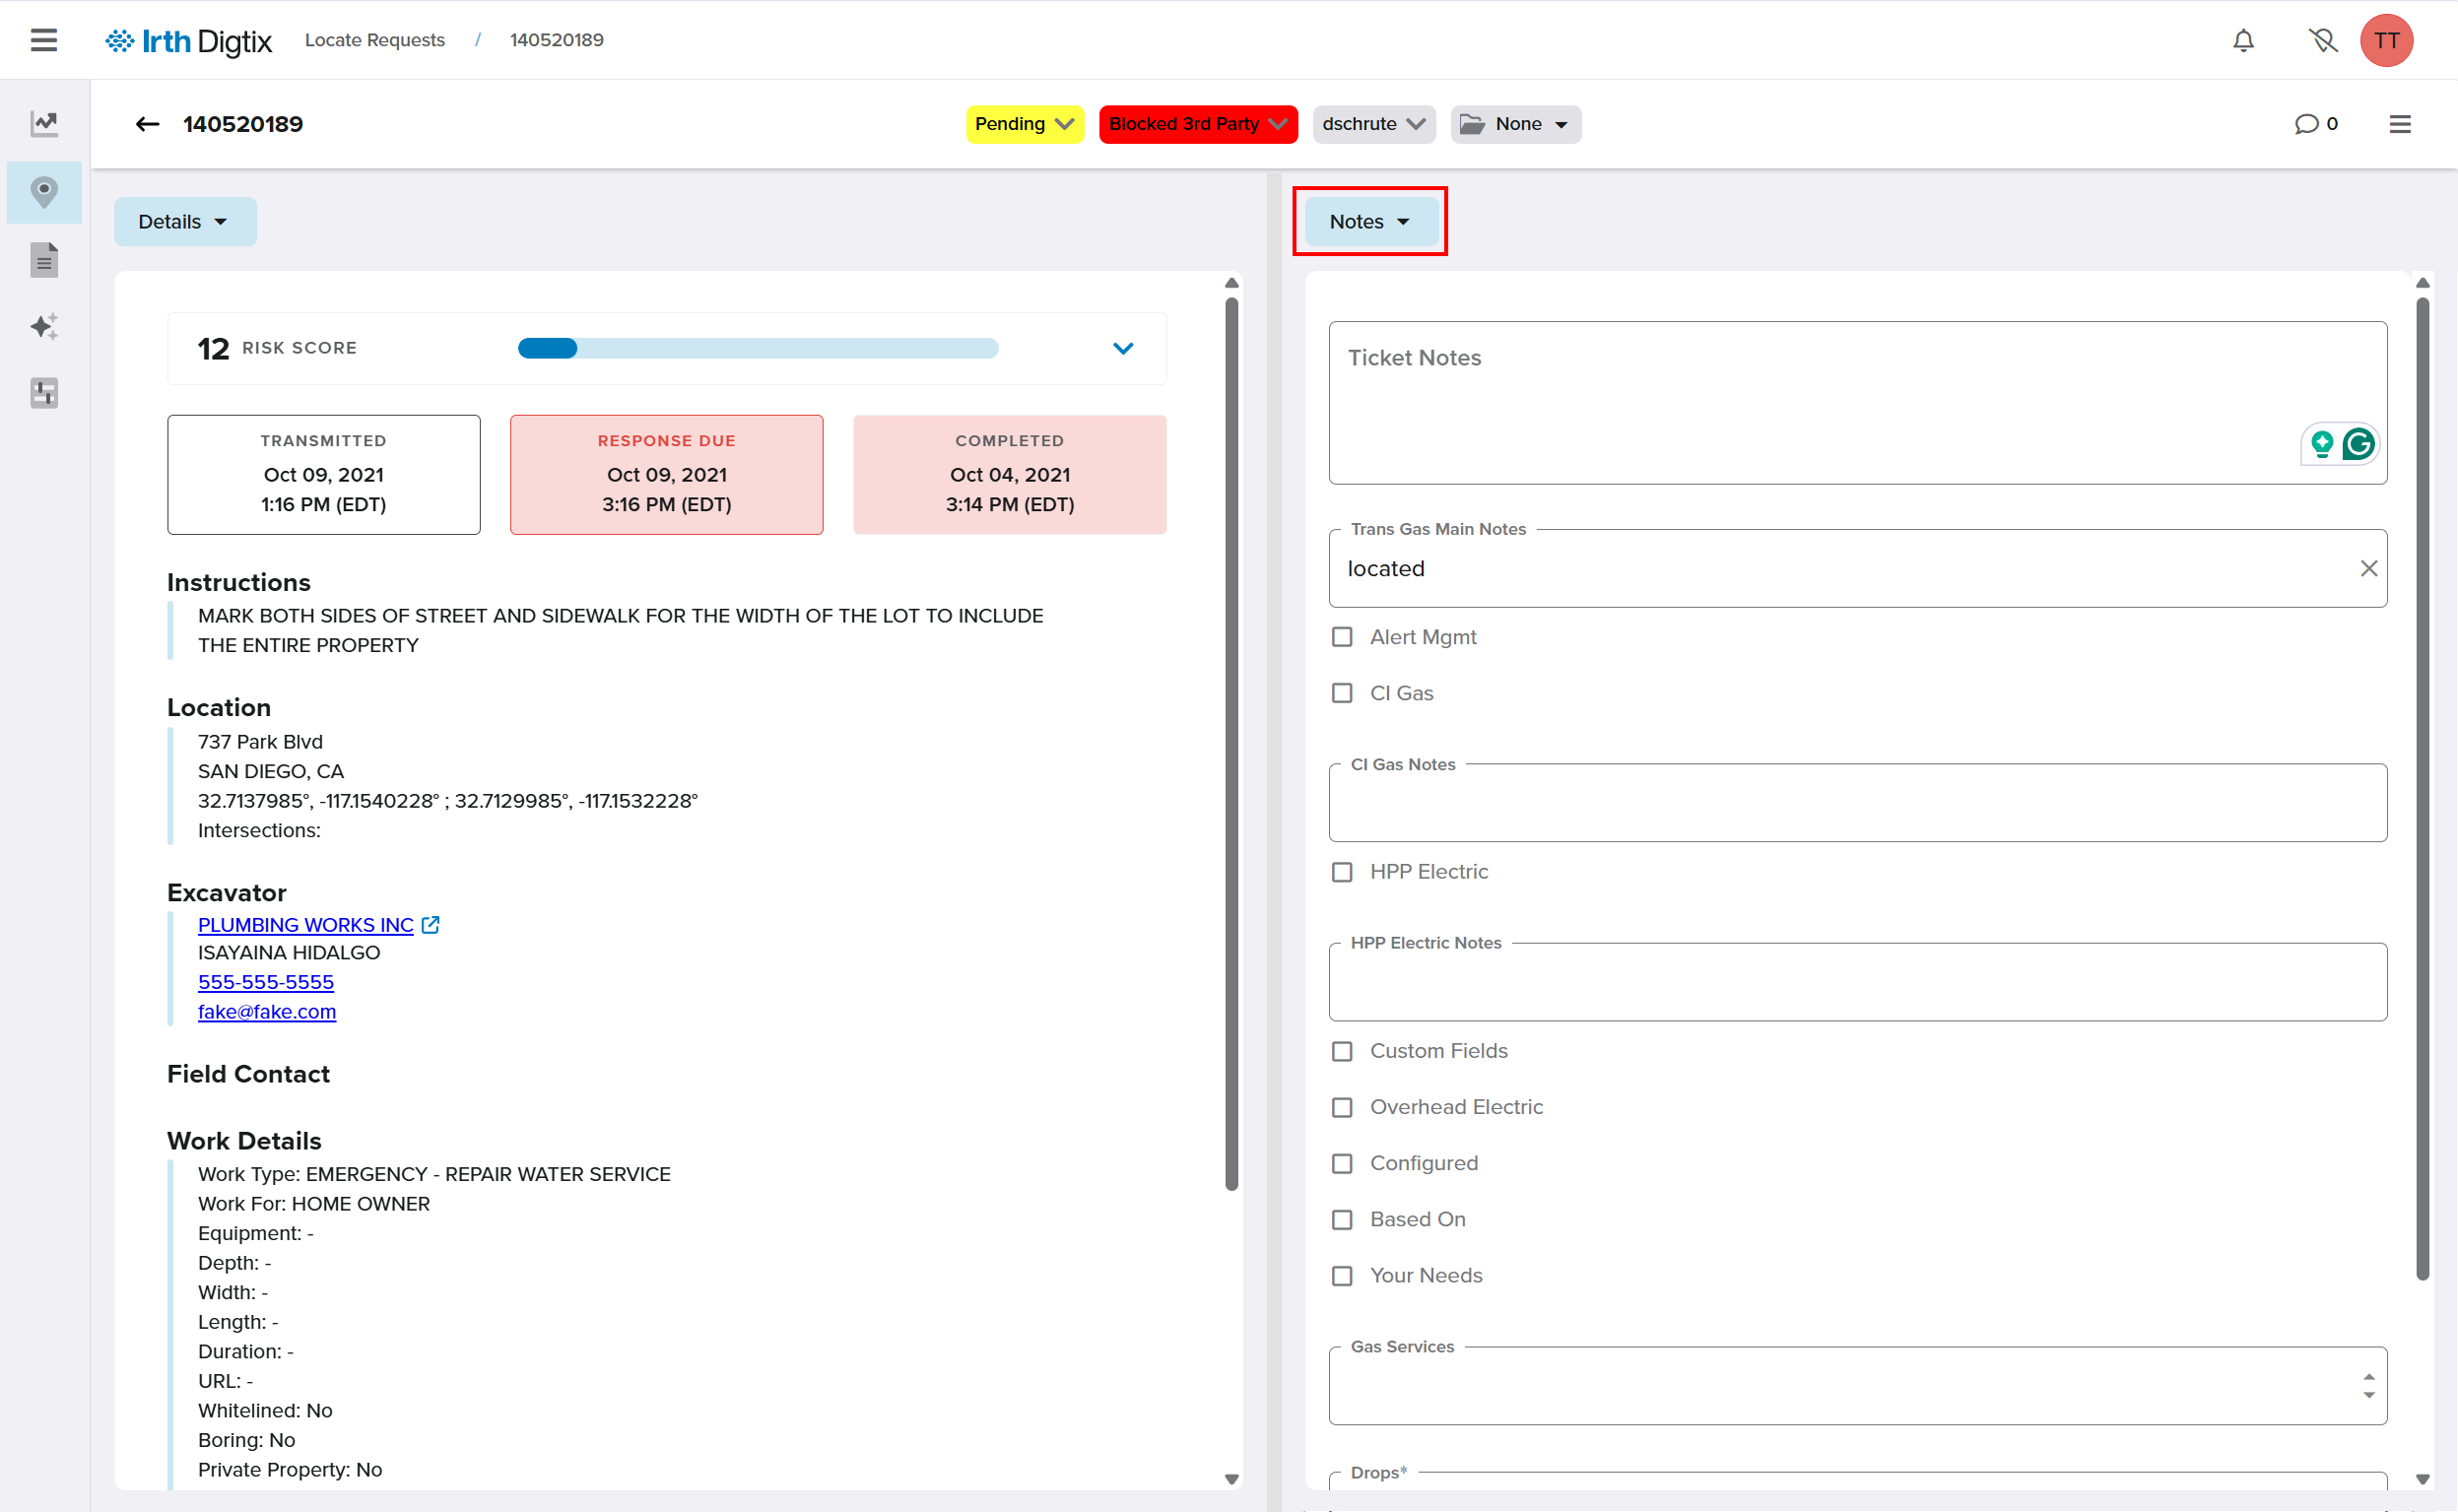The image size is (2458, 1512).
Task: Open the PLUMBING WORKS INC link
Action: pyautogui.click(x=305, y=925)
